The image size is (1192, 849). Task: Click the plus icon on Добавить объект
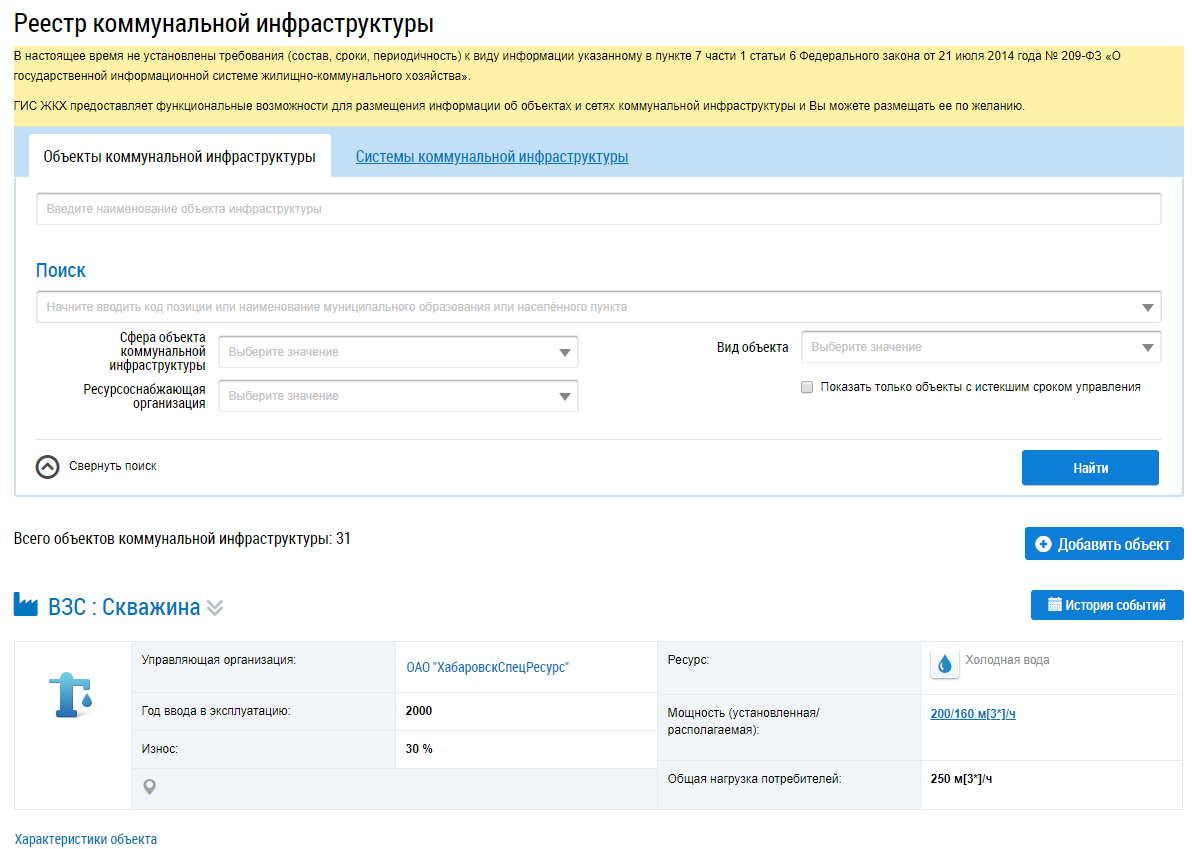[x=1043, y=544]
